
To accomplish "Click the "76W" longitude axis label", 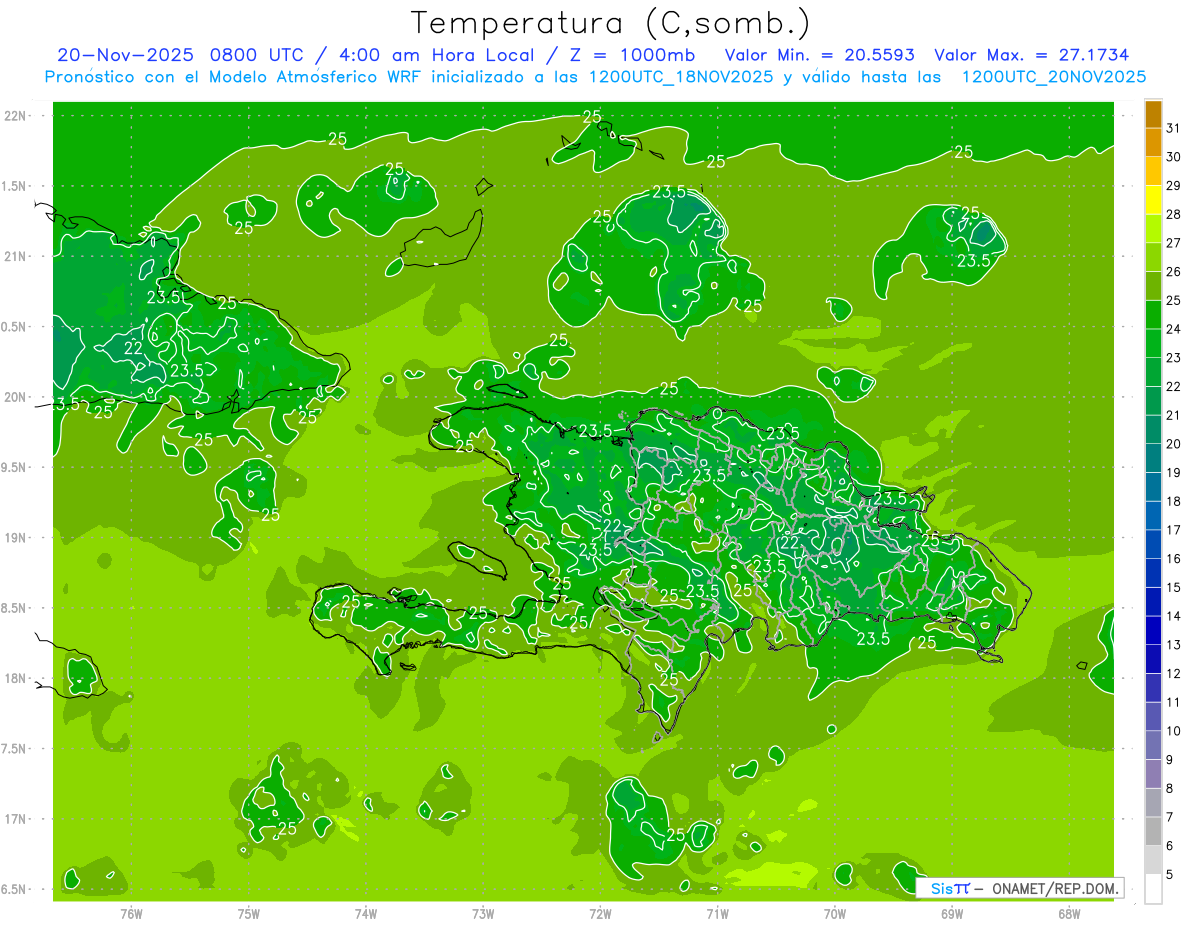I will point(131,914).
